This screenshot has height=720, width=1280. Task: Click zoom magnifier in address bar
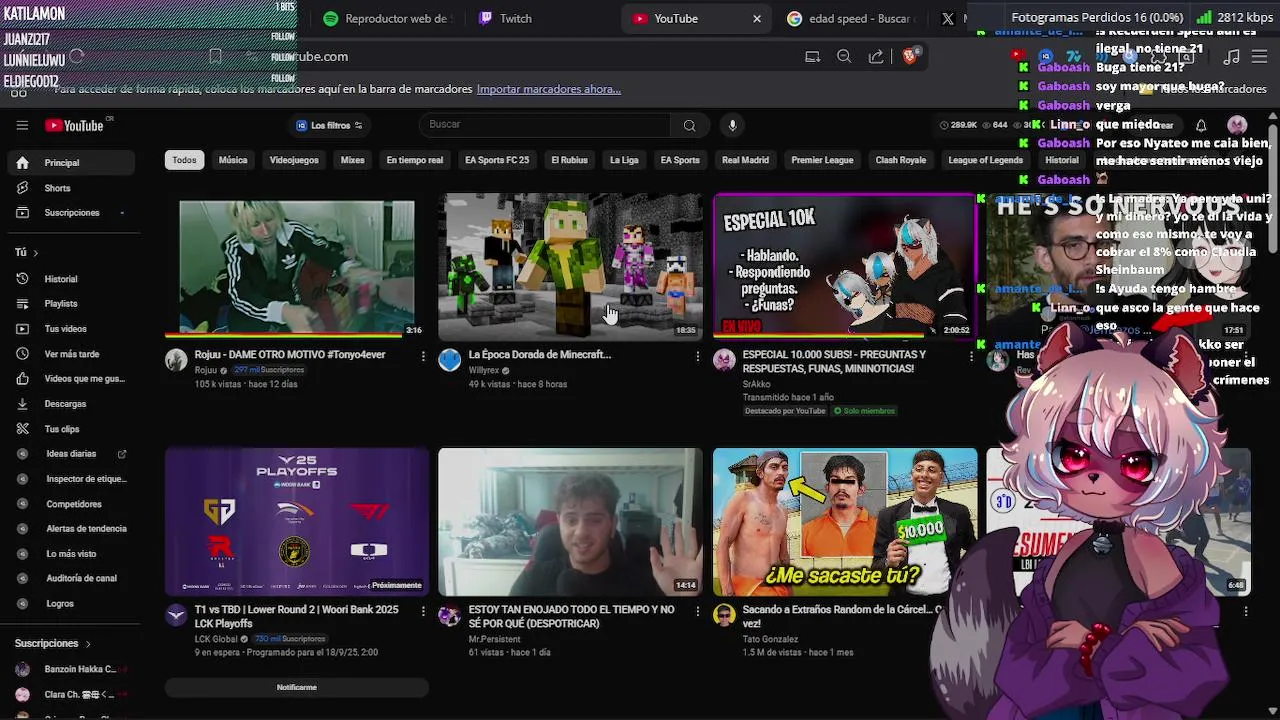[x=844, y=57]
